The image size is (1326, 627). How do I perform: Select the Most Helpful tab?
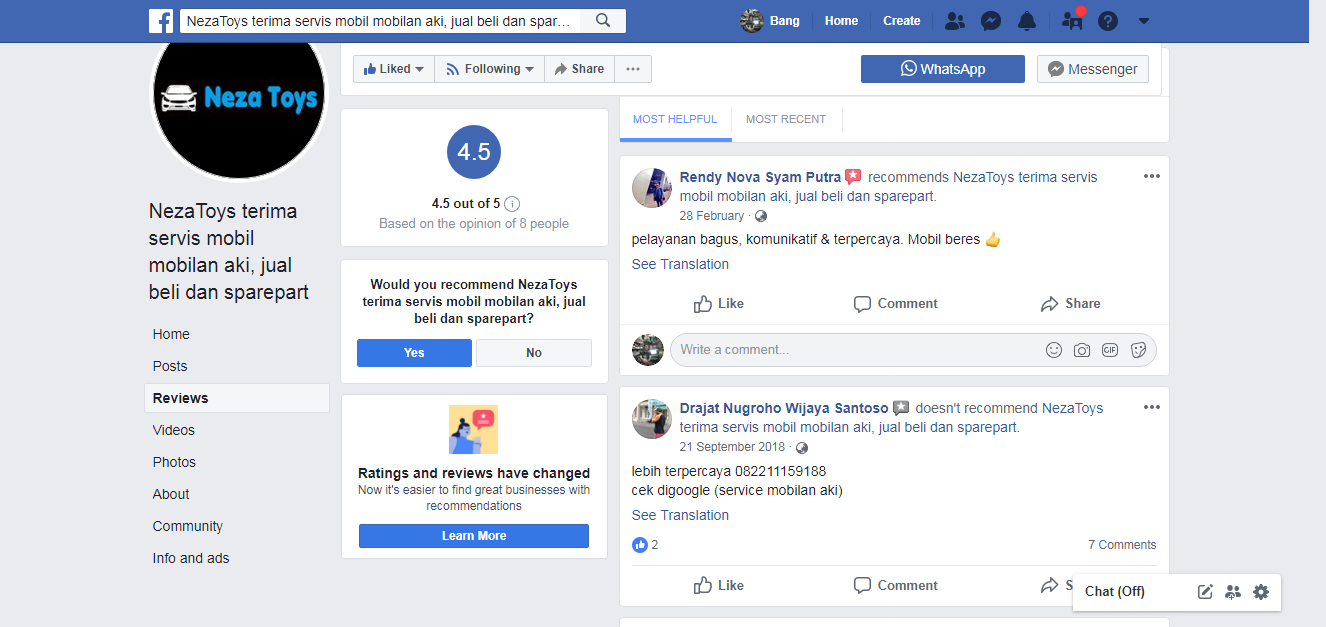(675, 119)
